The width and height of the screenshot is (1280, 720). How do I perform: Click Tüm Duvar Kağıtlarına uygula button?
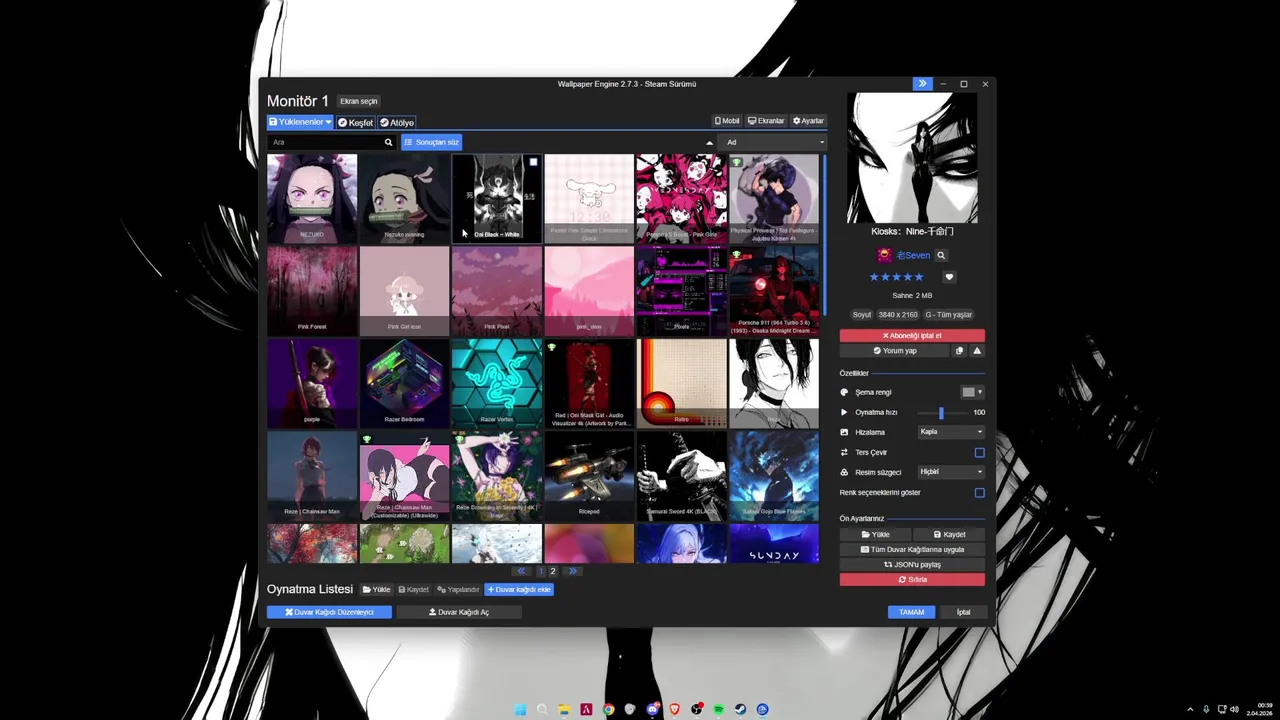click(x=912, y=549)
